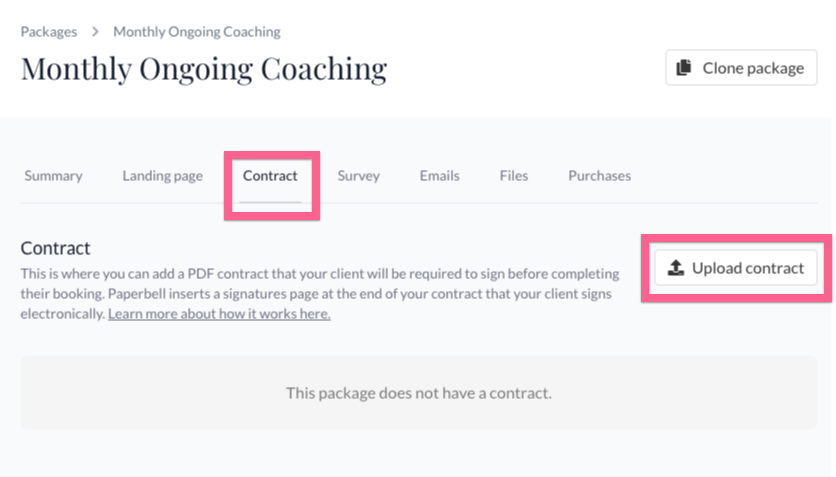
Task: Open the Emails tab
Action: [x=439, y=176]
